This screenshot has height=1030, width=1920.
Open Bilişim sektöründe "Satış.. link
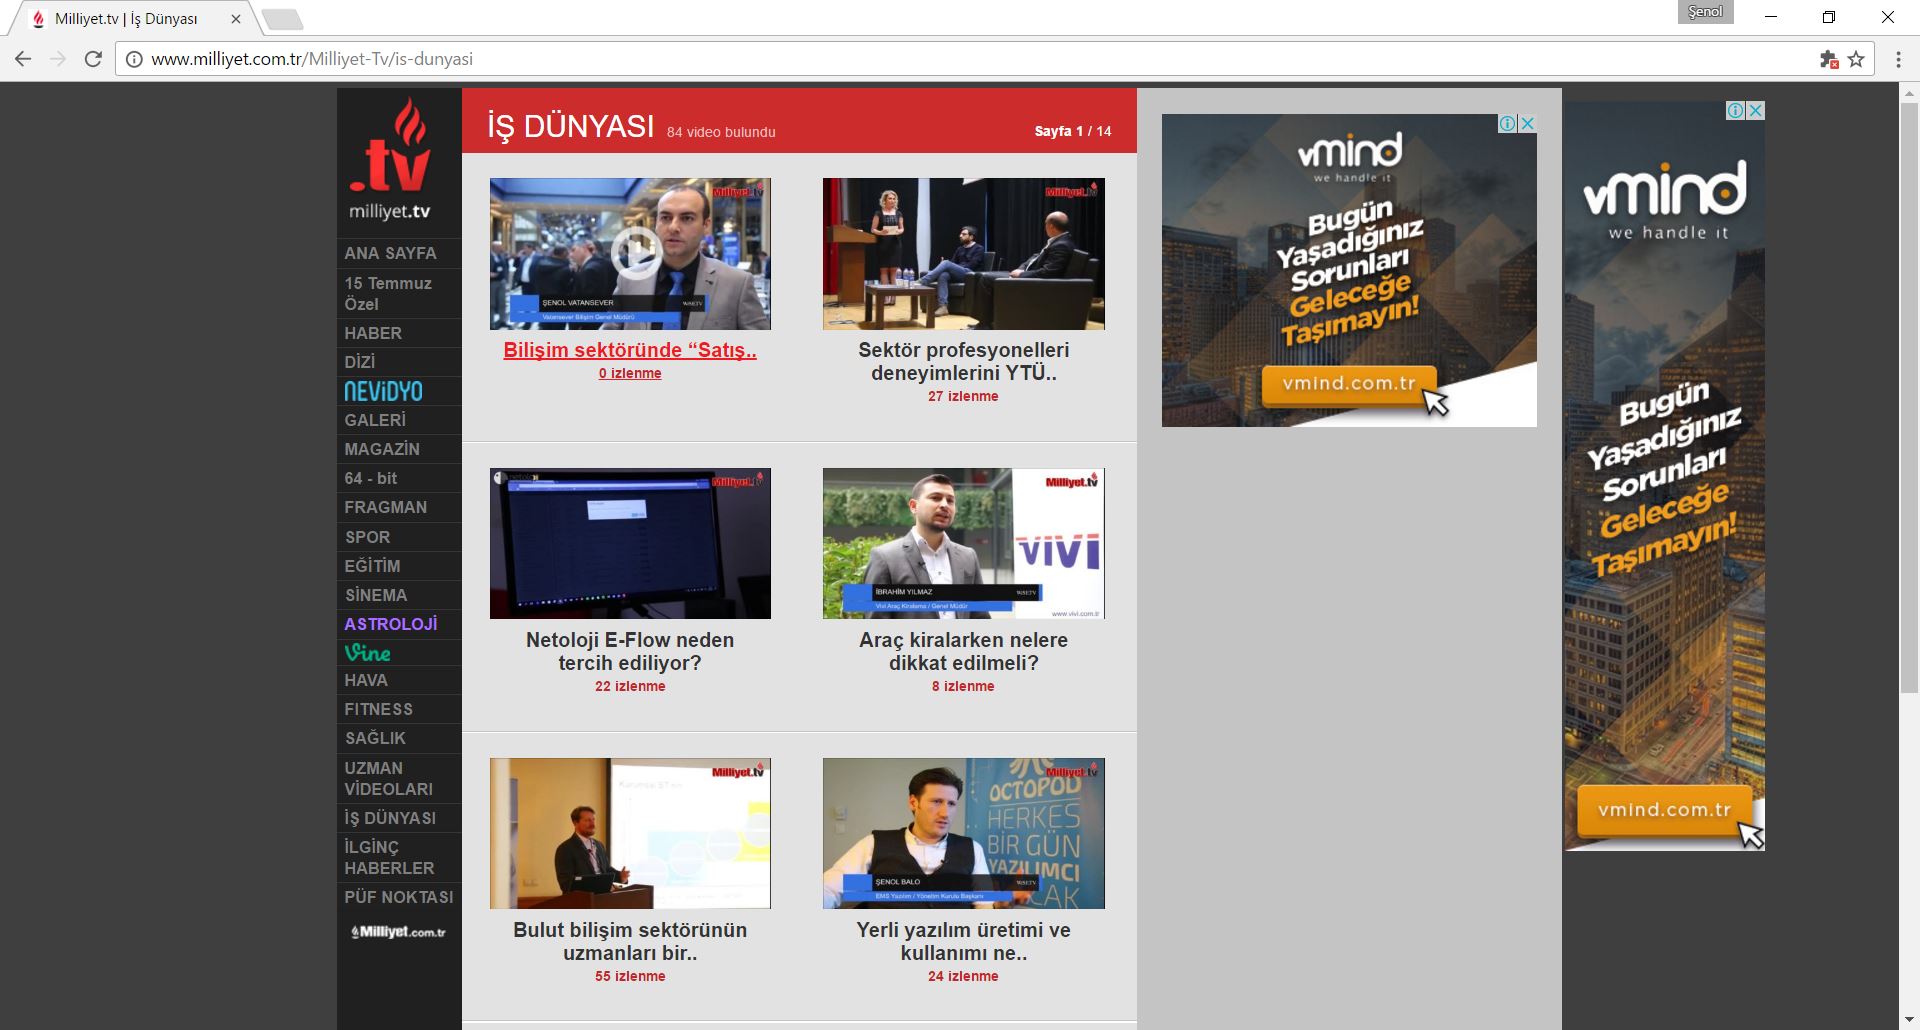[x=630, y=350]
